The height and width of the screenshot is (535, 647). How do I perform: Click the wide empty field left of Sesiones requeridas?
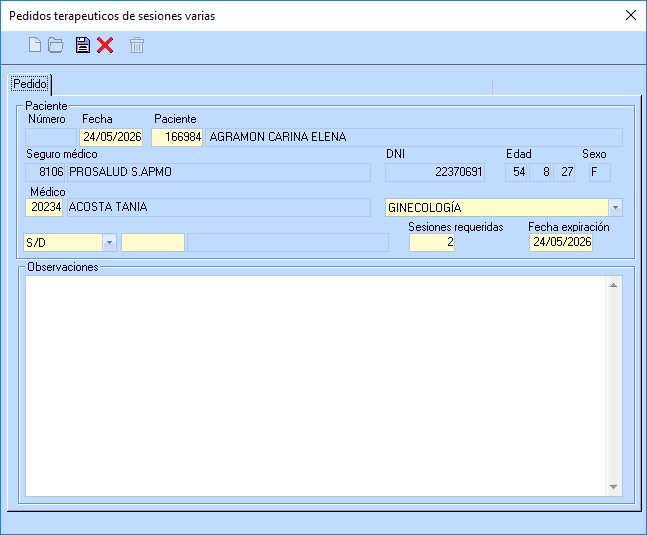288,243
